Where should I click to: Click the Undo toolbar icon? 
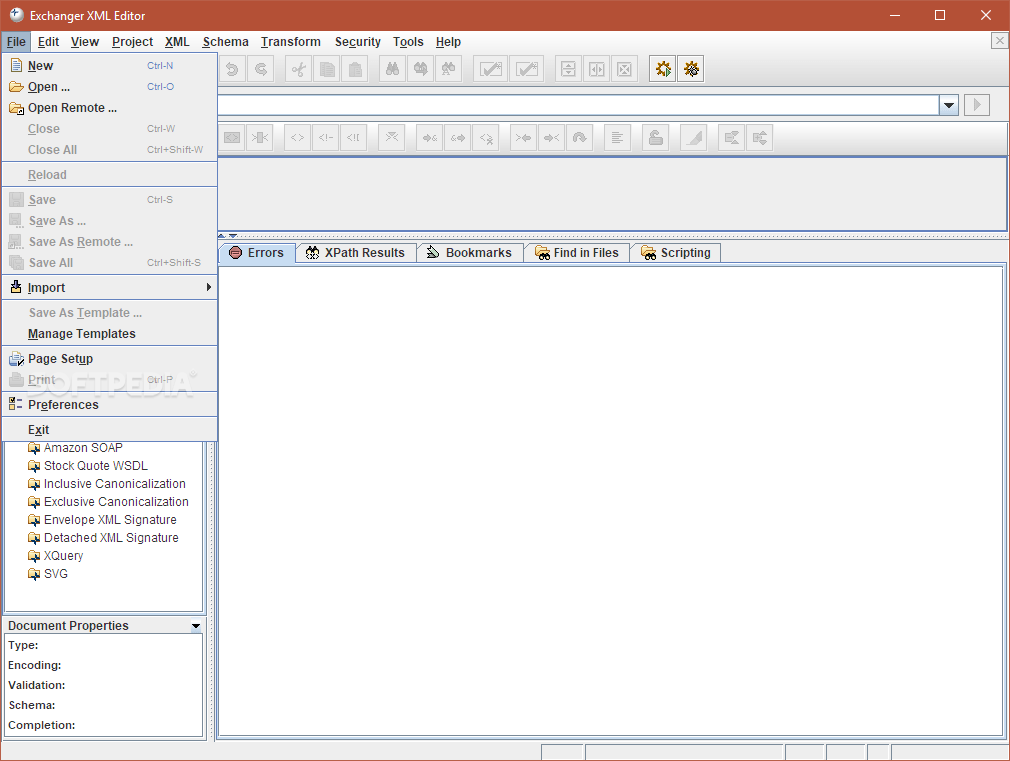(233, 69)
